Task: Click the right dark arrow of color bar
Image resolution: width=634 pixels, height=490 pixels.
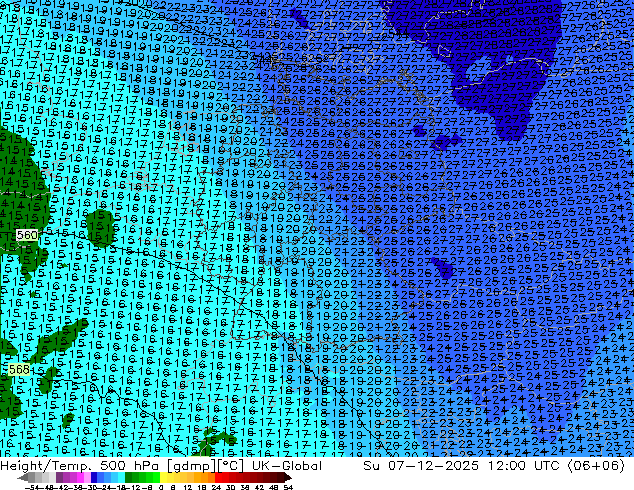Action: (x=288, y=478)
